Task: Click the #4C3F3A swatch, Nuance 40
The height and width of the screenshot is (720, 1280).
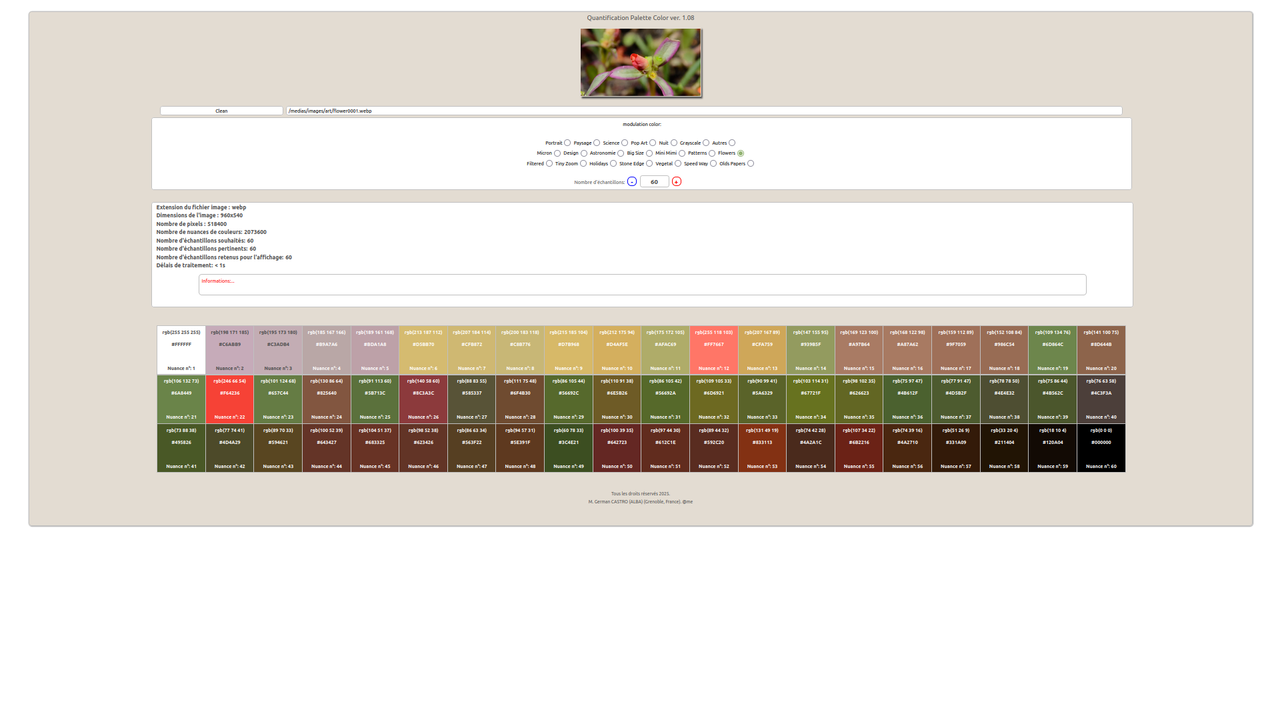Action: pyautogui.click(x=1102, y=399)
